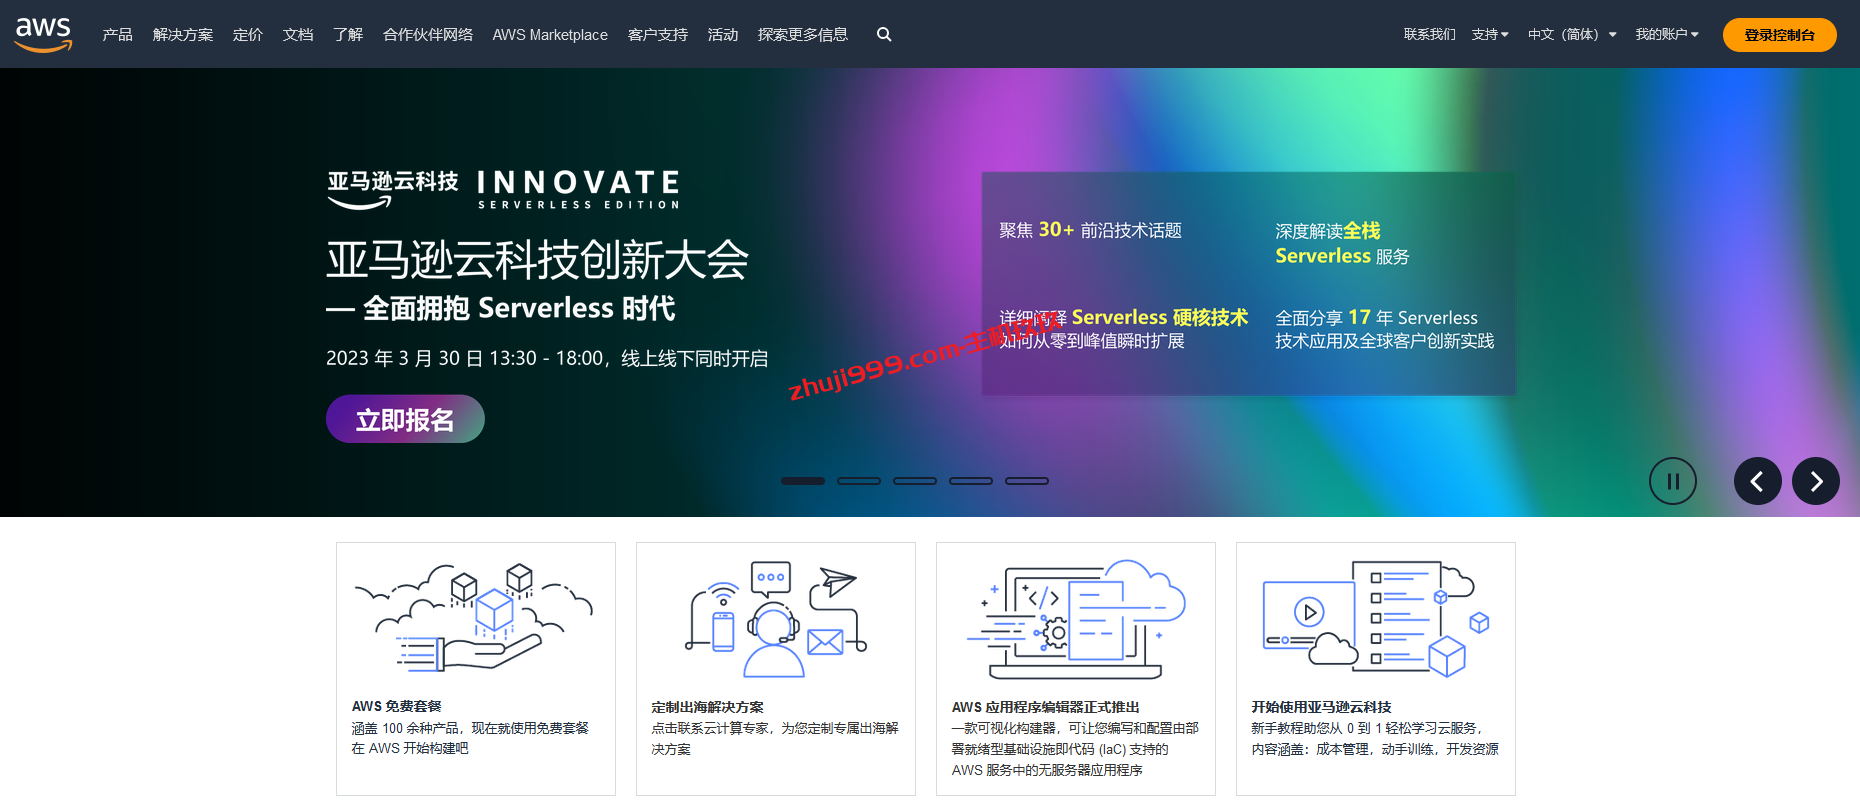Expand the 我的账户 dropdown
The image size is (1860, 802).
(x=1667, y=34)
